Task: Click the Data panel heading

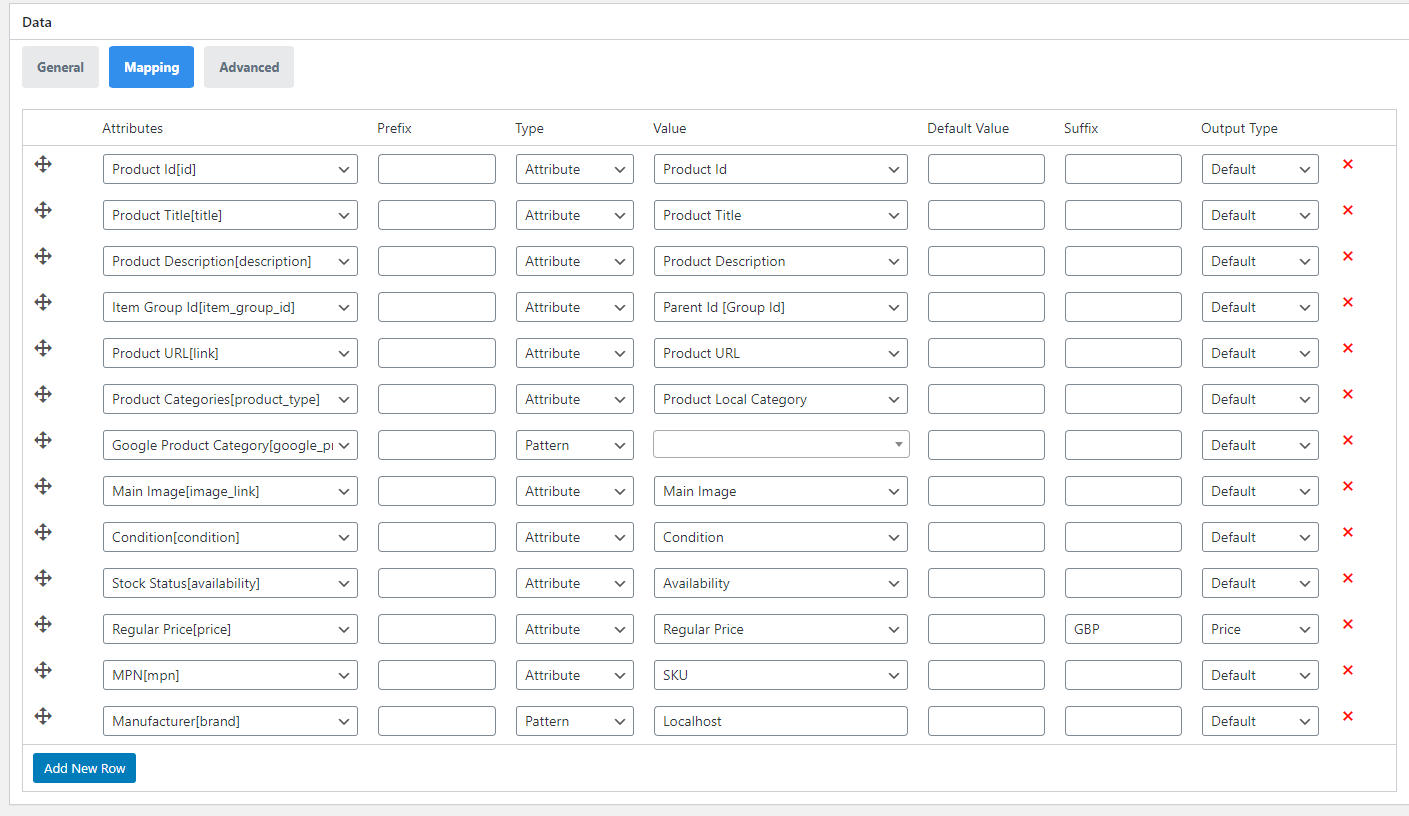Action: [37, 21]
